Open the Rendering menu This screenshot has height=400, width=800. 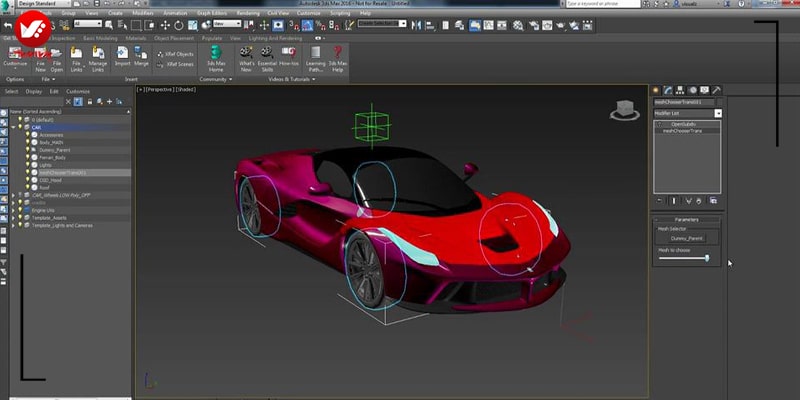[248, 13]
